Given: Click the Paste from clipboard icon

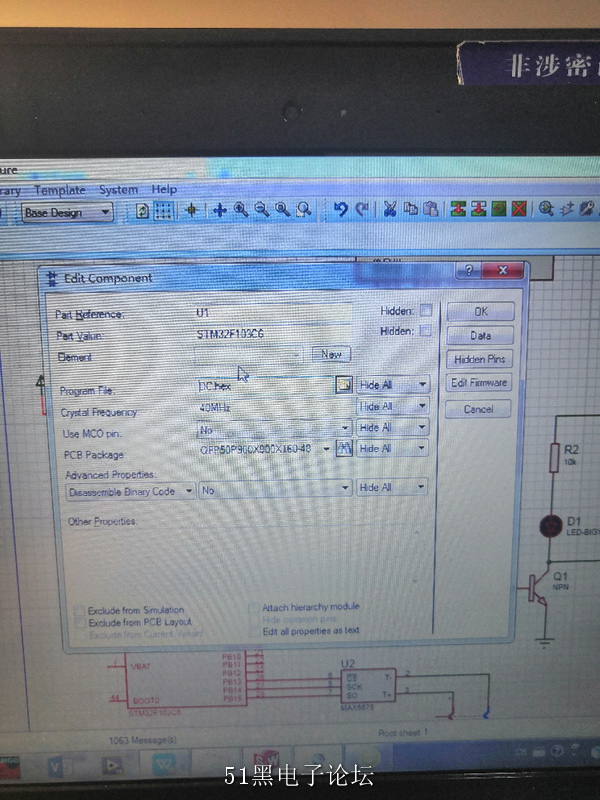Looking at the screenshot, I should click(431, 208).
